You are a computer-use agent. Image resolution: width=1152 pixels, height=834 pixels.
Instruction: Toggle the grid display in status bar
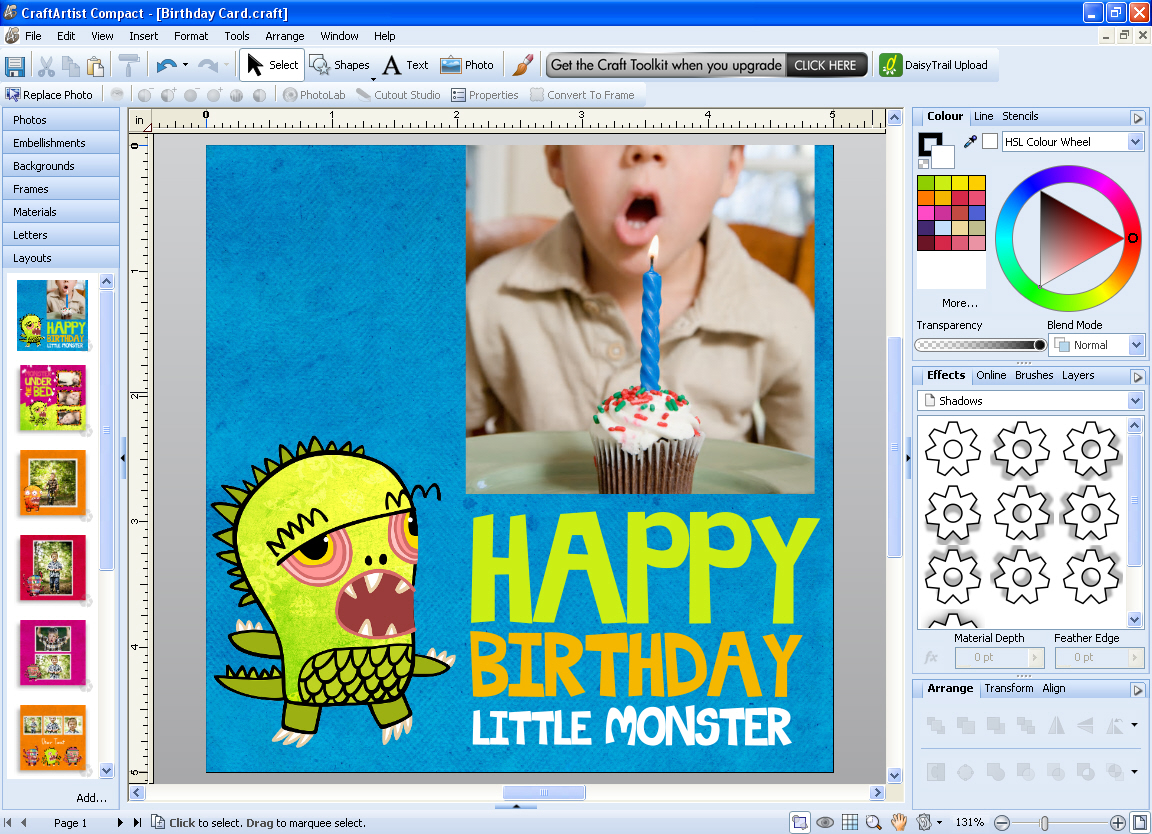(849, 822)
